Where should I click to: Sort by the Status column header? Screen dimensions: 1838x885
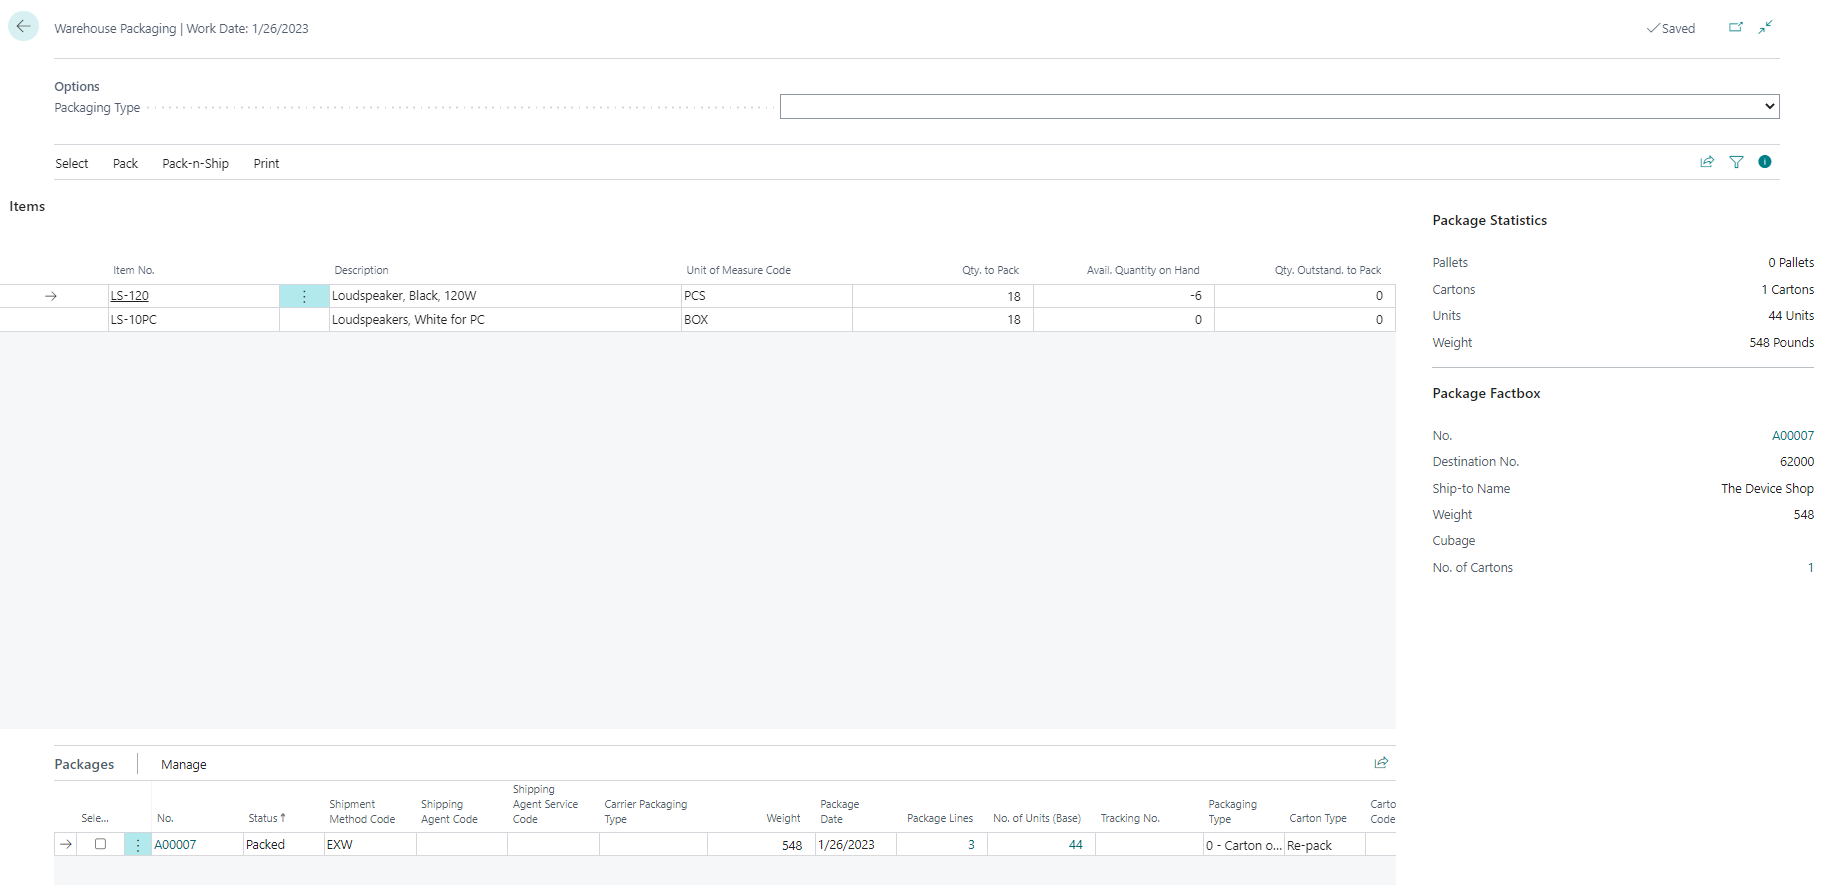266,818
